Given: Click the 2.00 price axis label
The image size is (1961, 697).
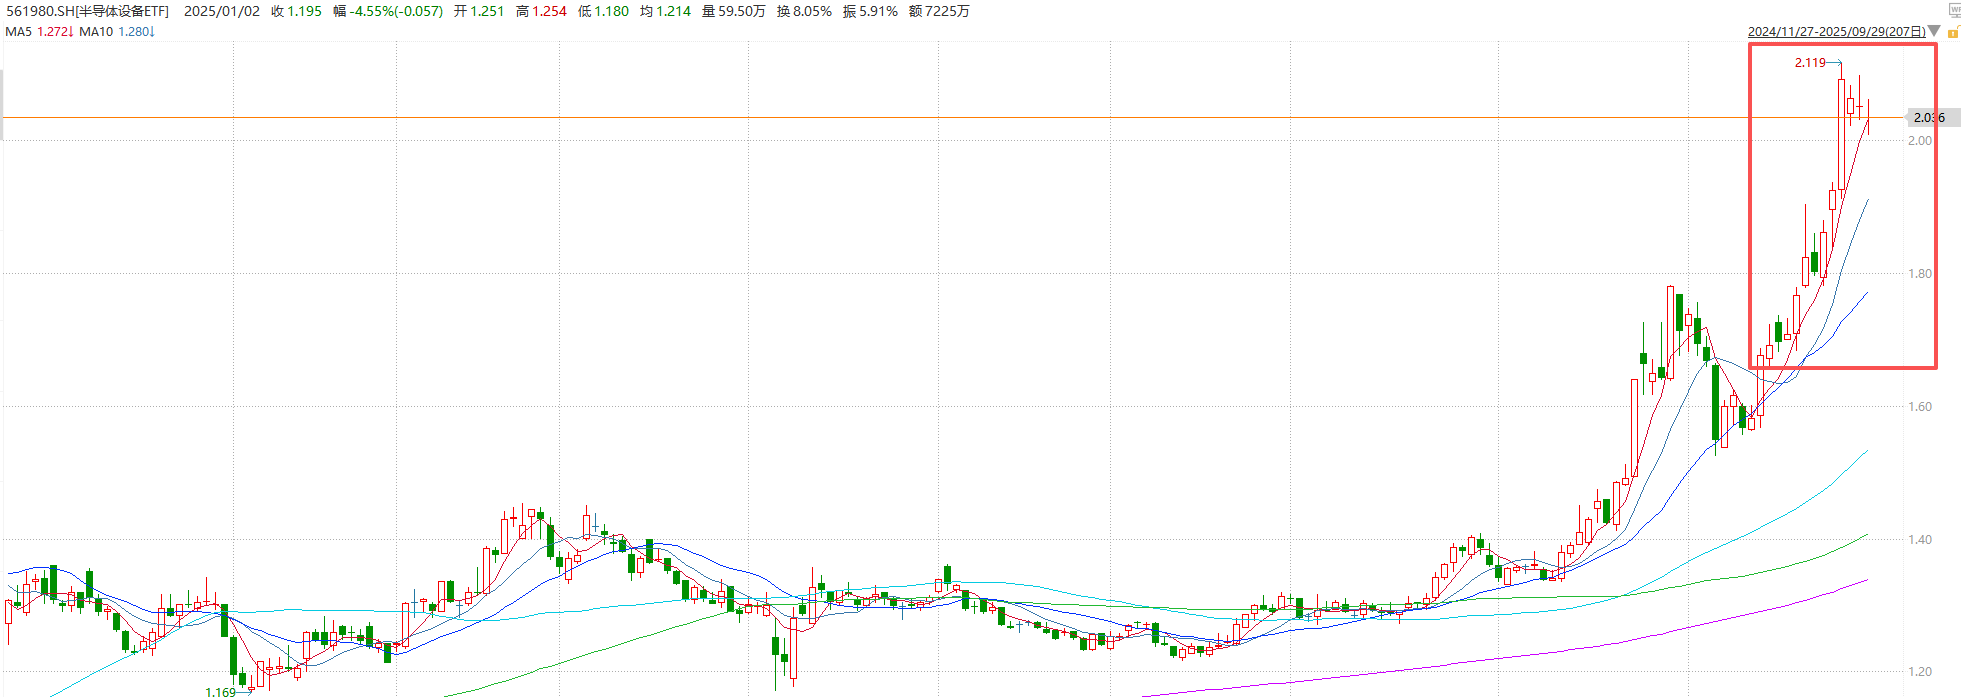Looking at the screenshot, I should (1920, 141).
